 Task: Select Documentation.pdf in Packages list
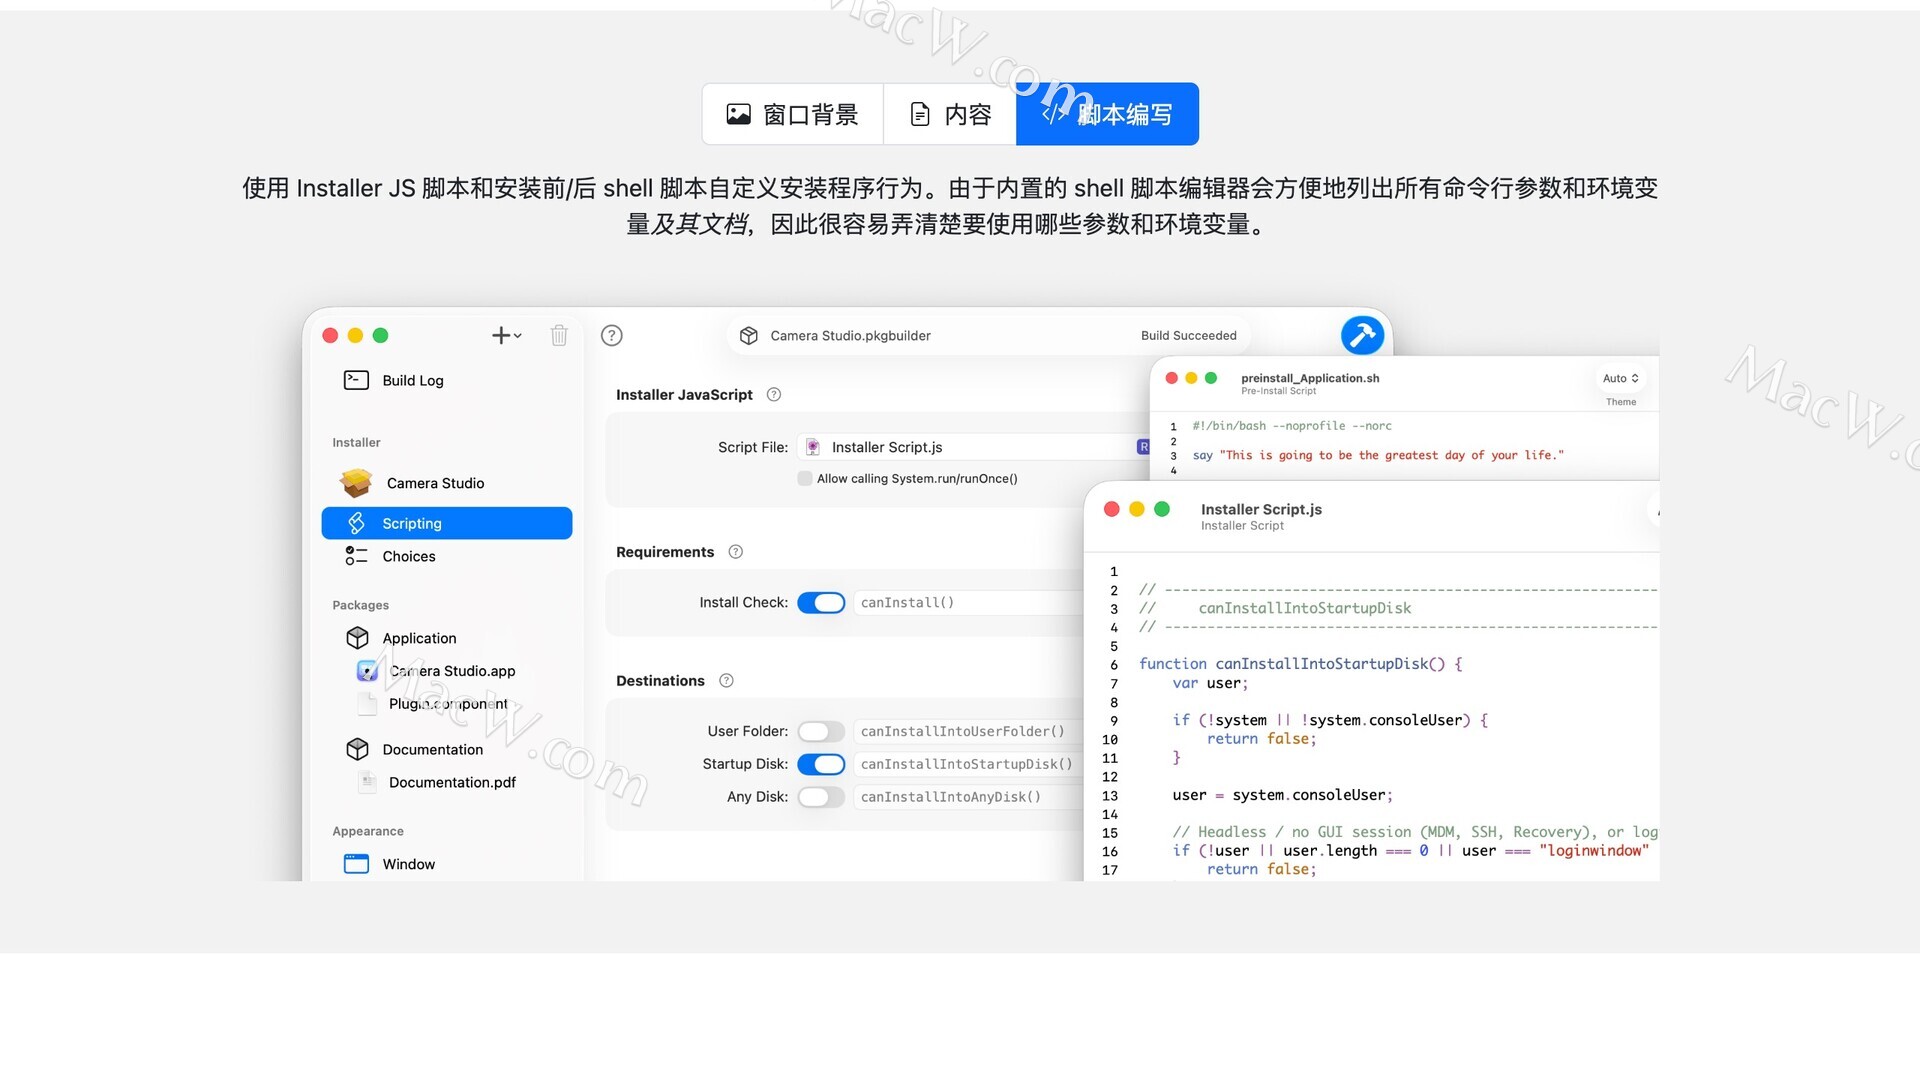click(452, 783)
